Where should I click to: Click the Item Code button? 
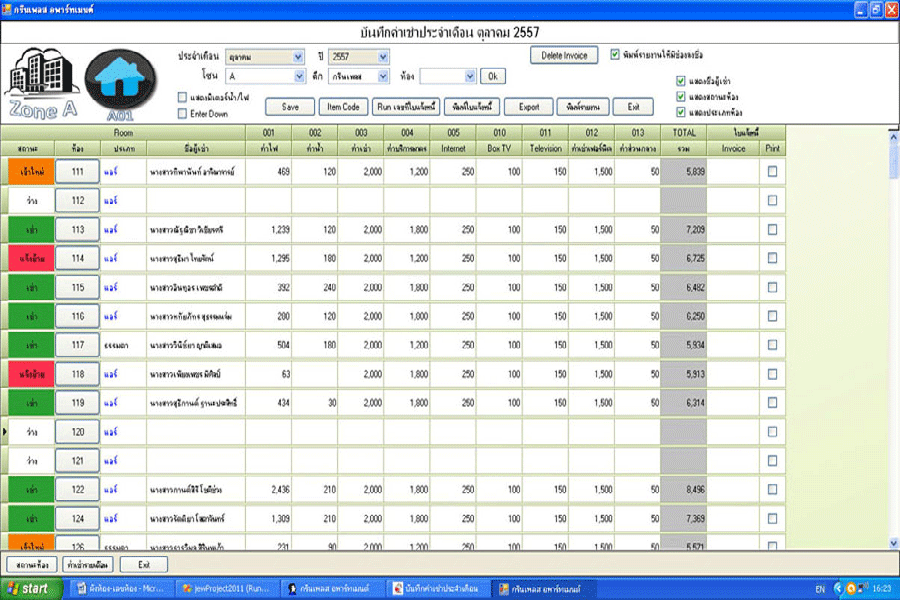pos(343,106)
